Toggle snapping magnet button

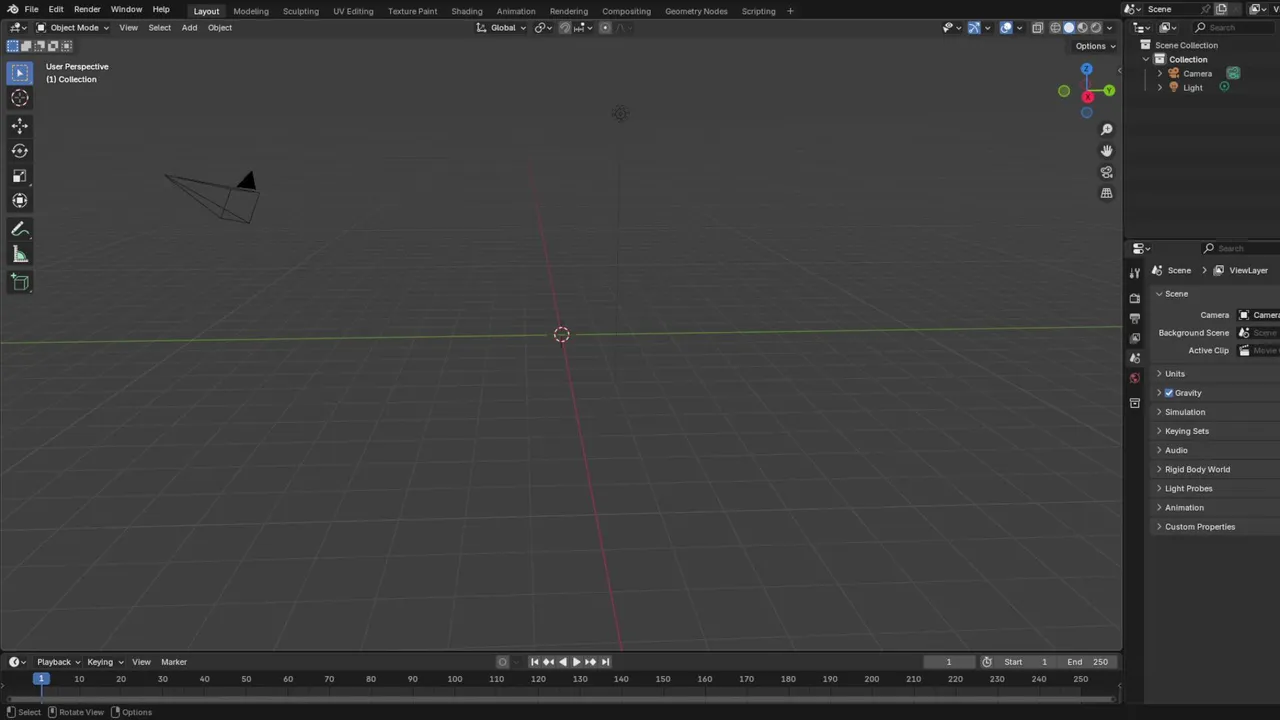tap(565, 28)
